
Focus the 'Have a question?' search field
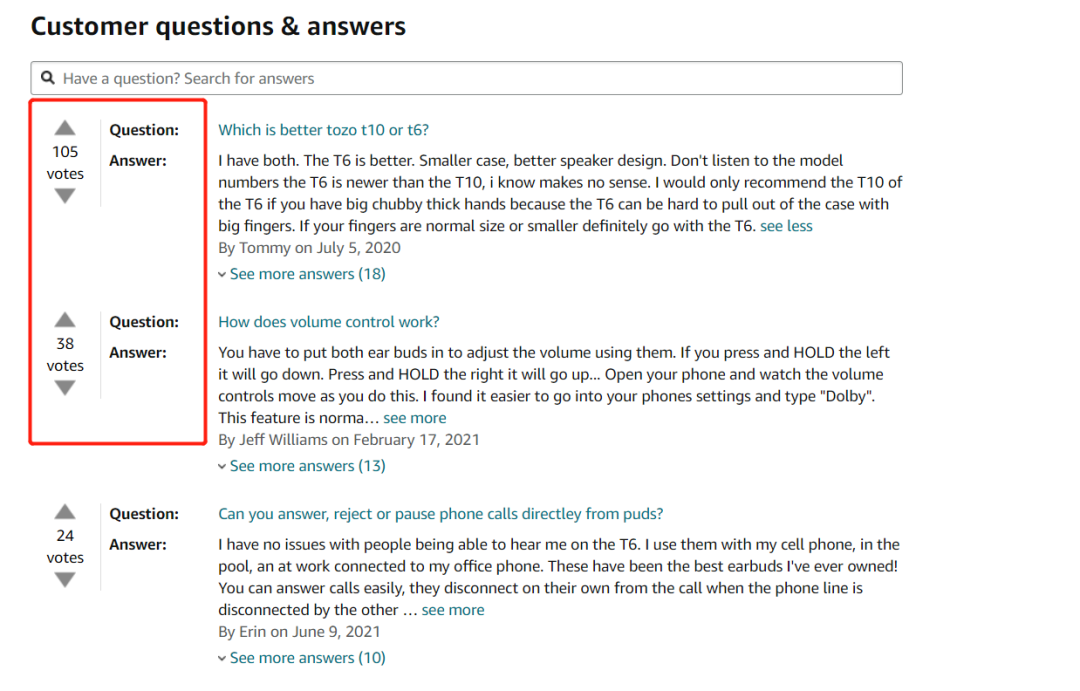466,78
